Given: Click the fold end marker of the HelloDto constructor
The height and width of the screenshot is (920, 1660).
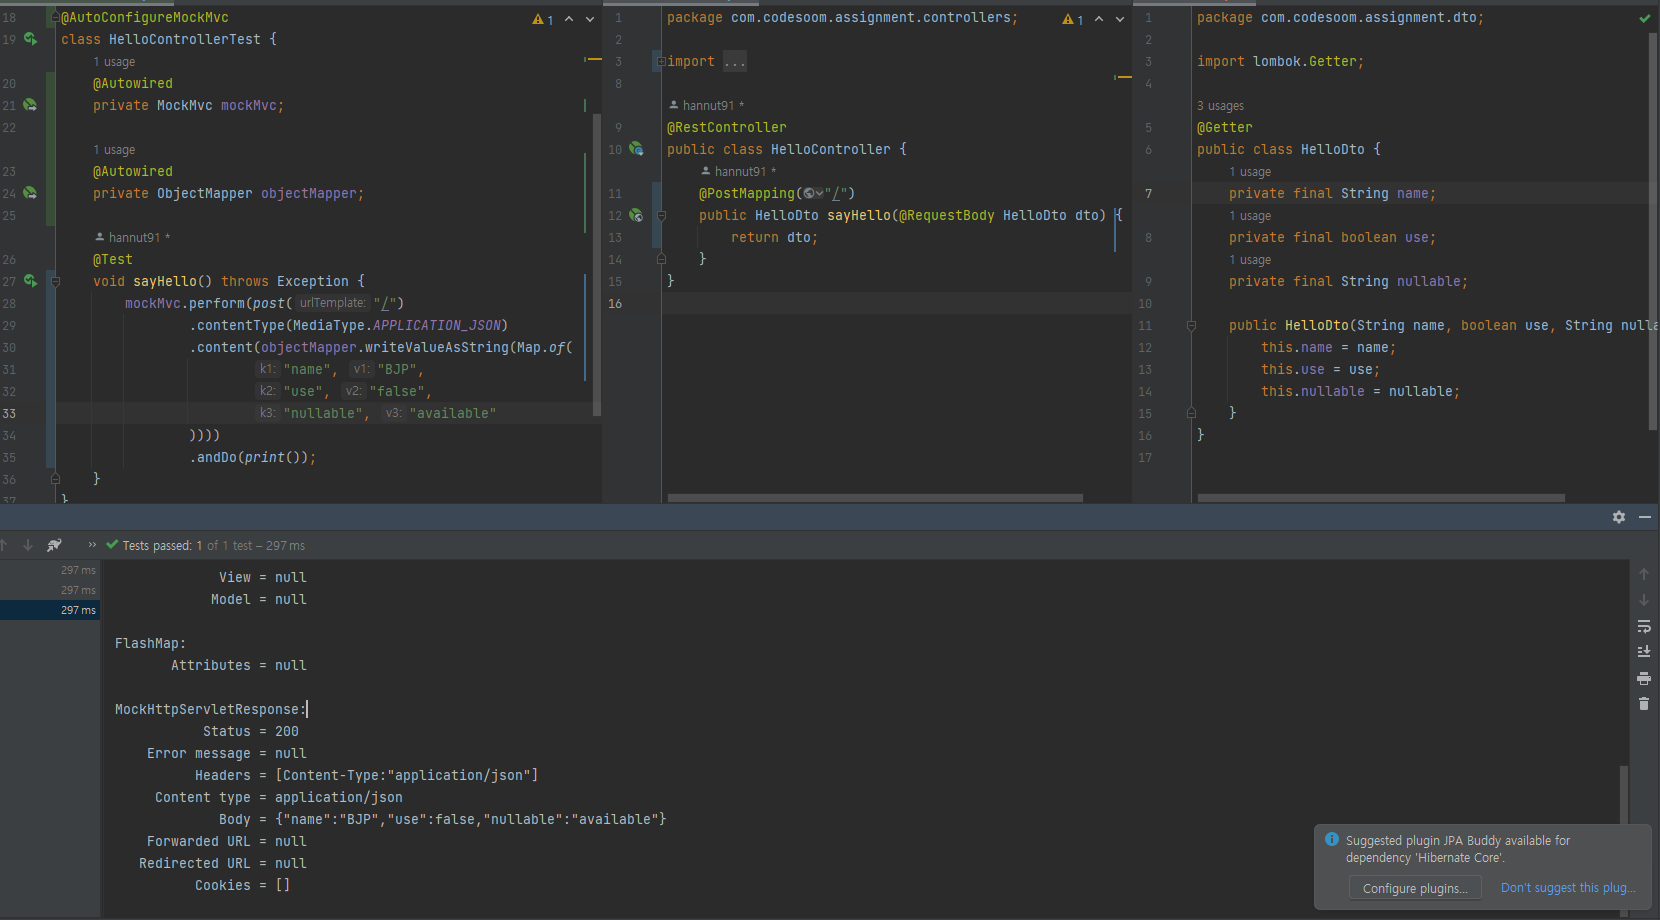Looking at the screenshot, I should [x=1191, y=413].
